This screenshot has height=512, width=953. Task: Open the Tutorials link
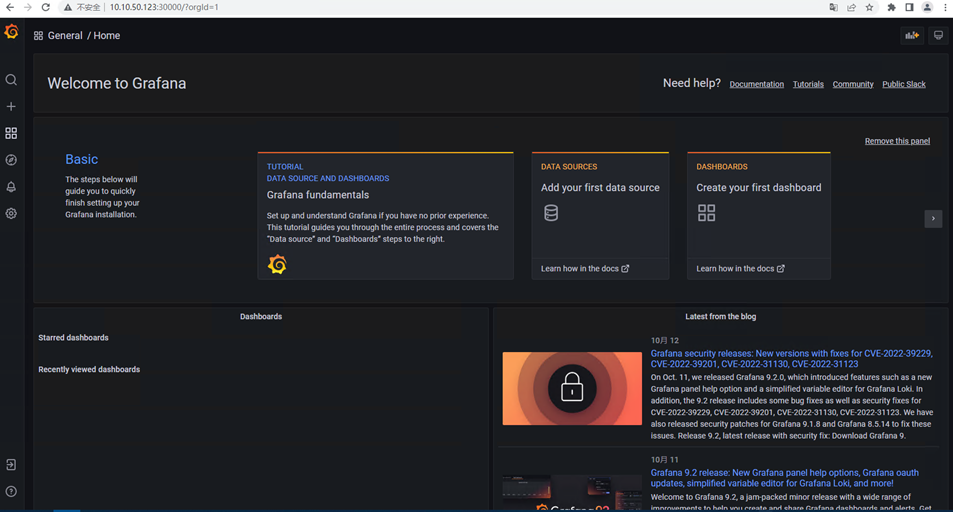click(x=808, y=85)
